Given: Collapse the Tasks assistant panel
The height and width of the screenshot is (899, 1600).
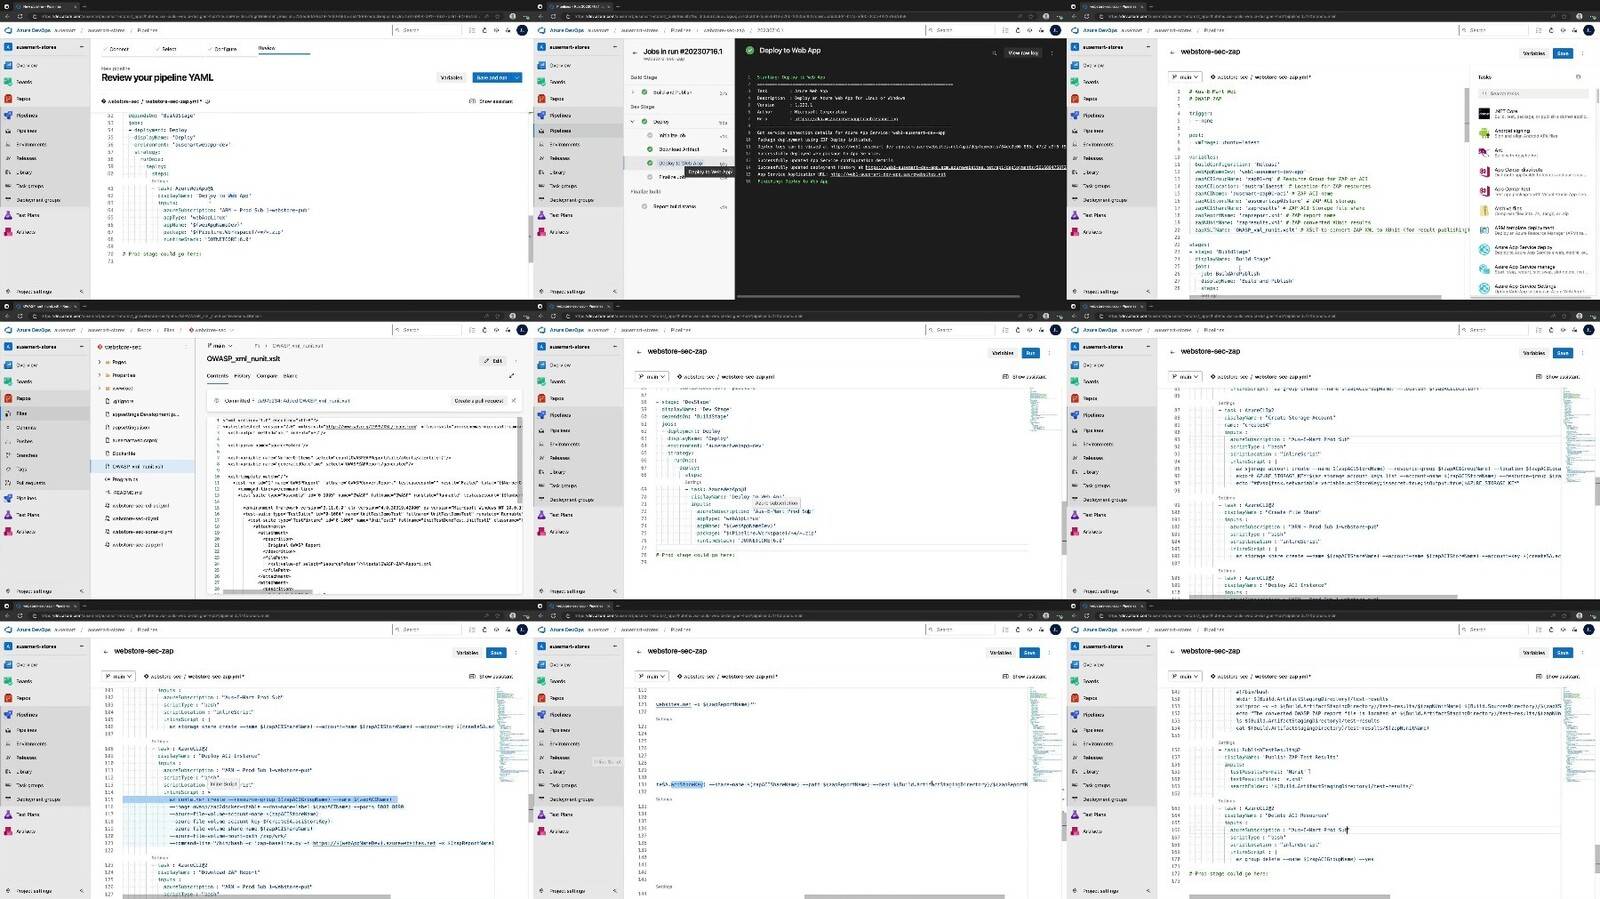Looking at the screenshot, I should tap(1578, 77).
